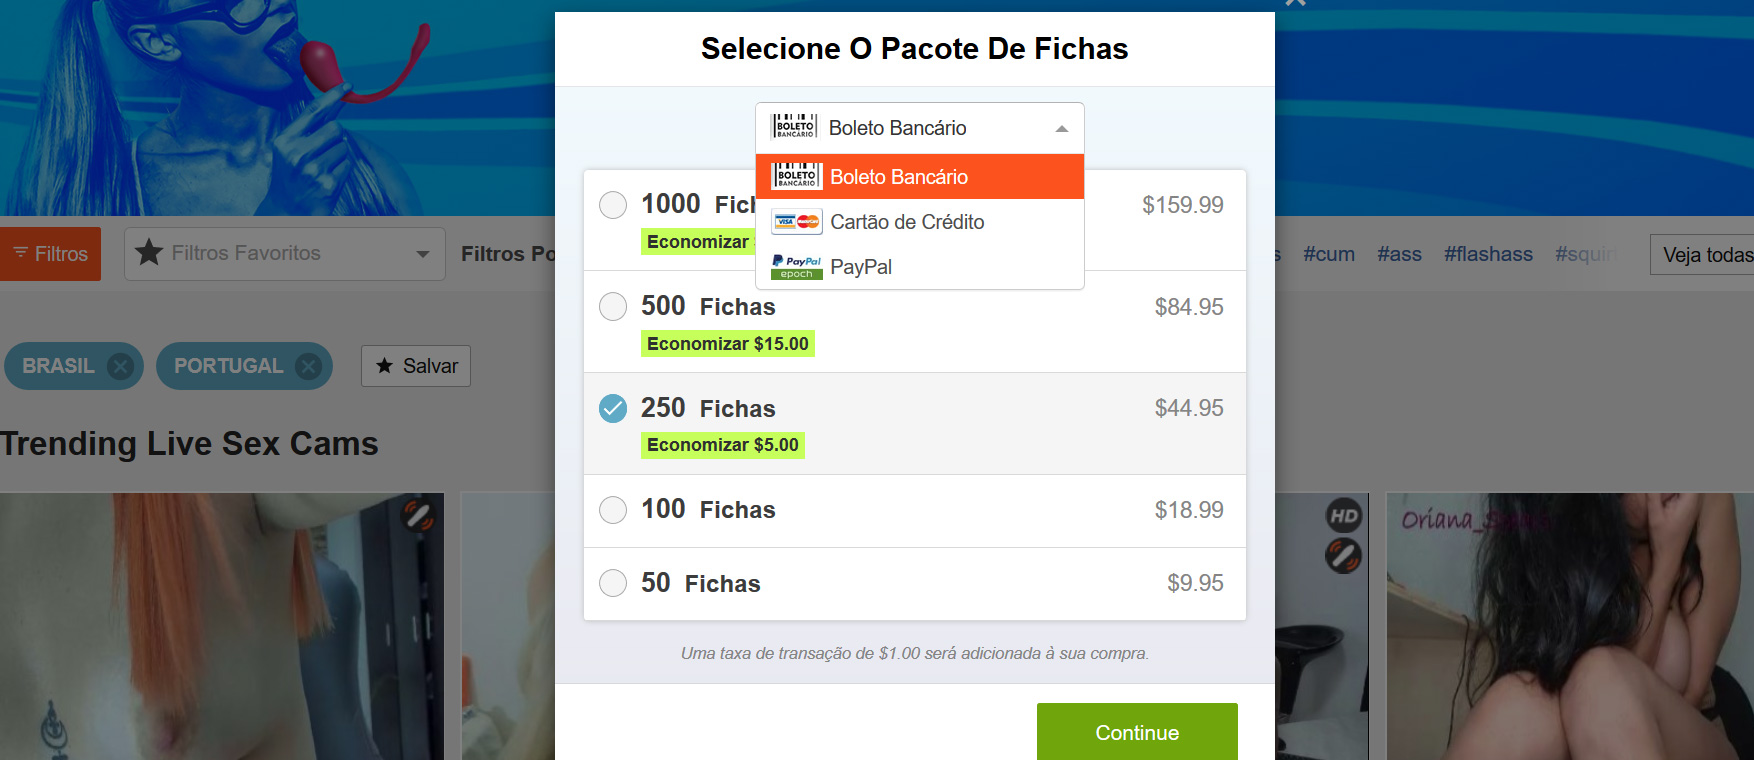The image size is (1754, 760).
Task: Select the 1000 Fichas radio button
Action: click(x=613, y=205)
